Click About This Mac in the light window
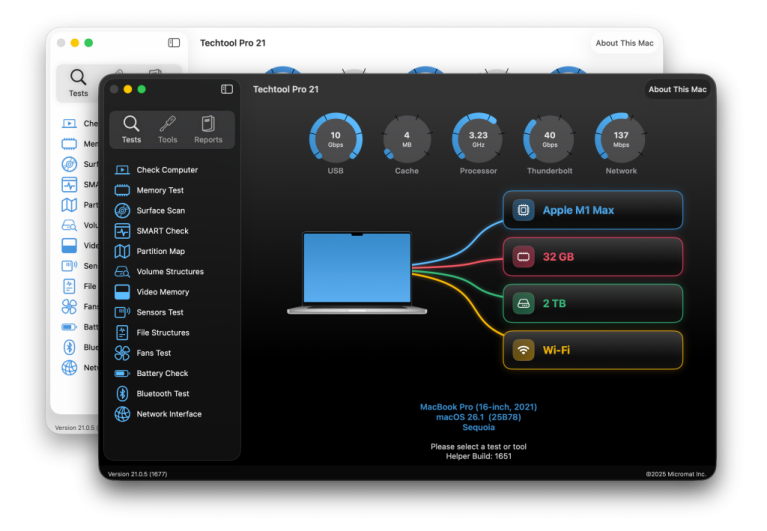The height and width of the screenshot is (531, 767). click(624, 43)
